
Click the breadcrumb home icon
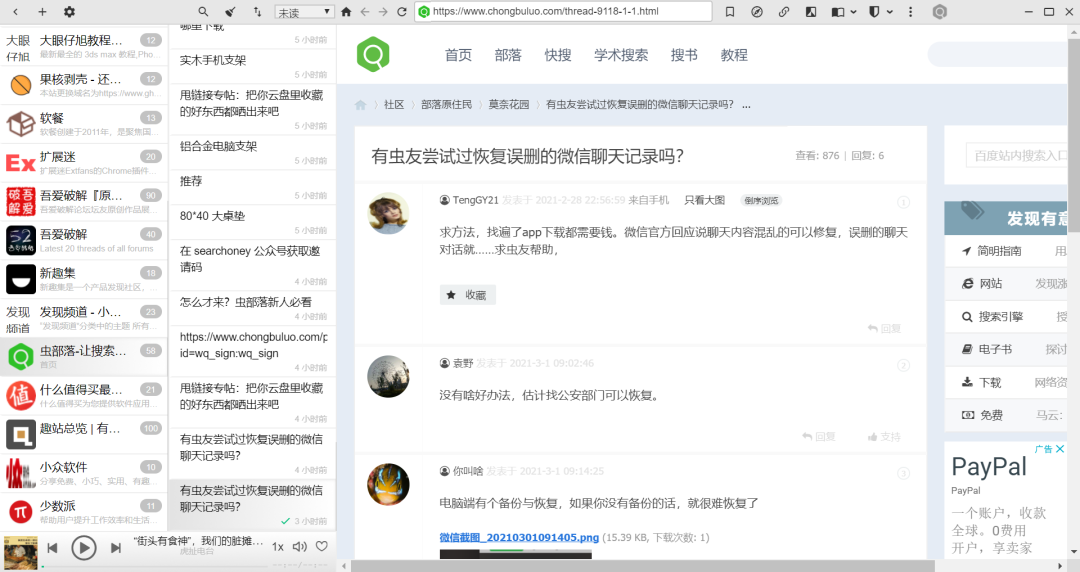point(360,105)
